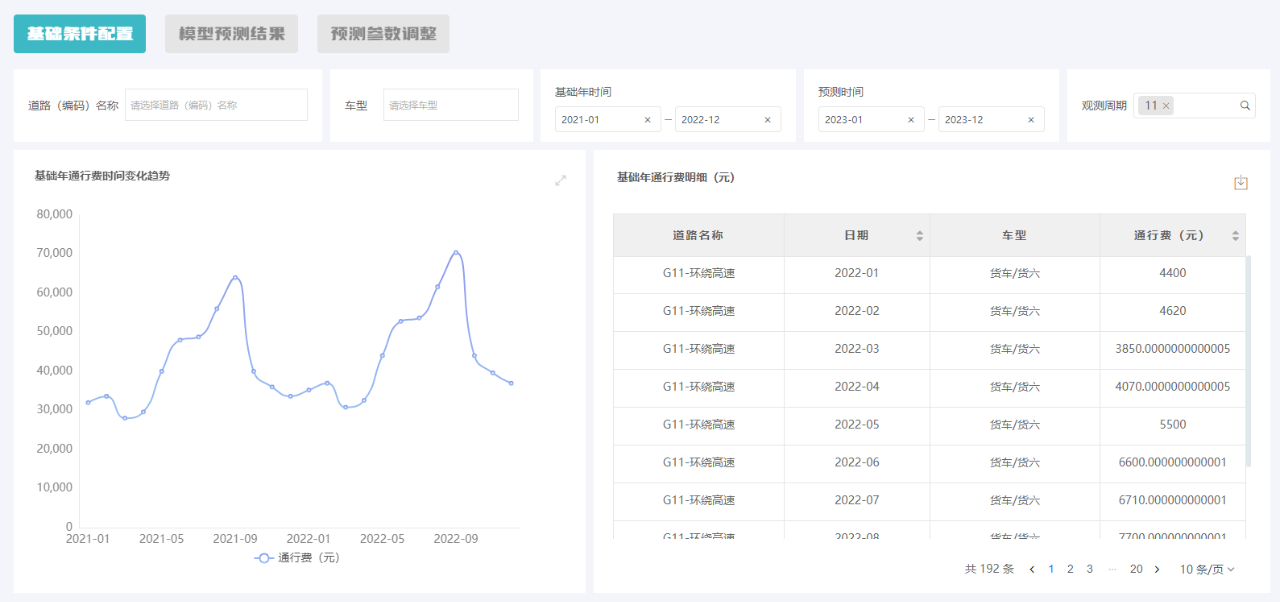Clear the 2023-01 forecast start date
The image size is (1280, 602).
point(910,120)
